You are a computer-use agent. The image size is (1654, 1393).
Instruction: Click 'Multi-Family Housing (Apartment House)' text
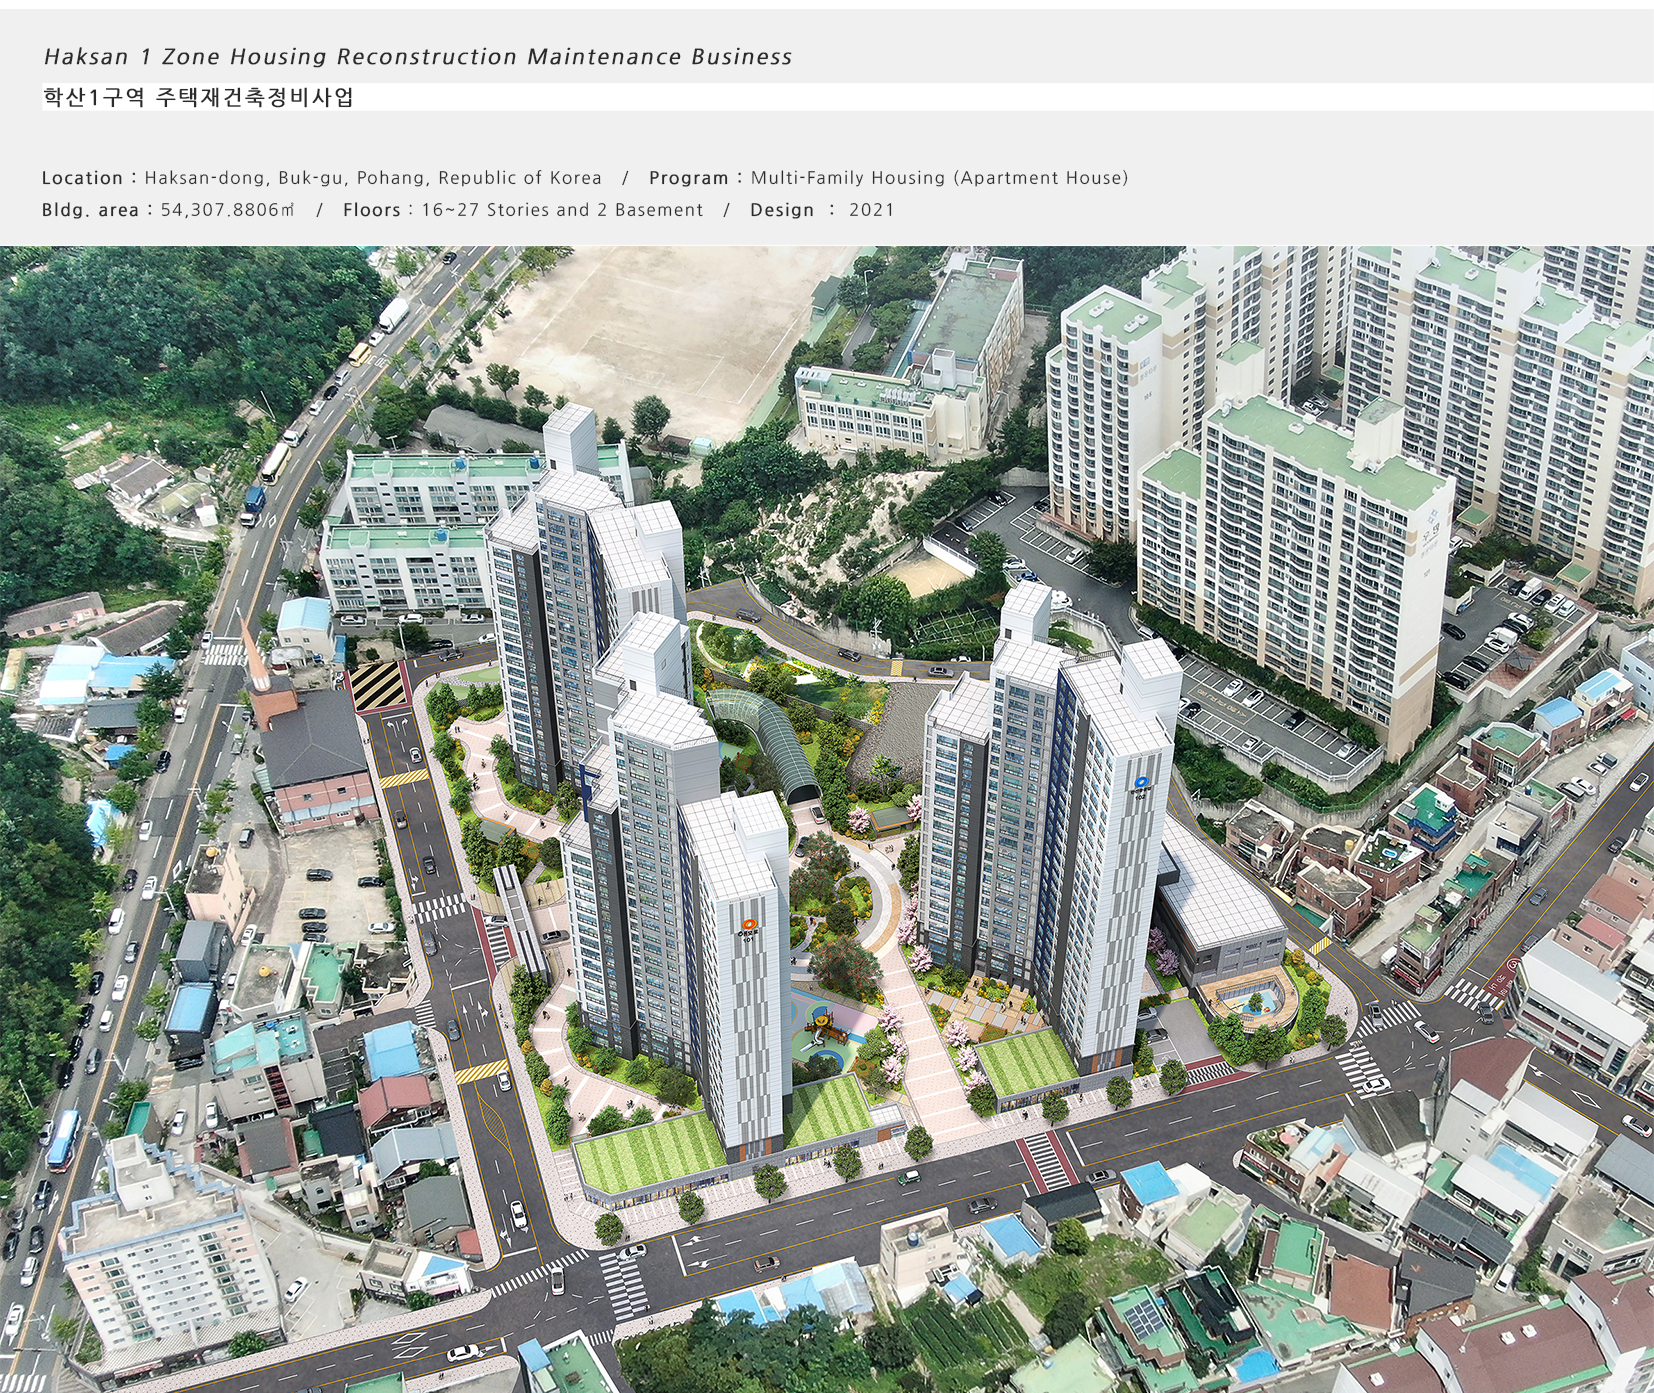tap(939, 178)
